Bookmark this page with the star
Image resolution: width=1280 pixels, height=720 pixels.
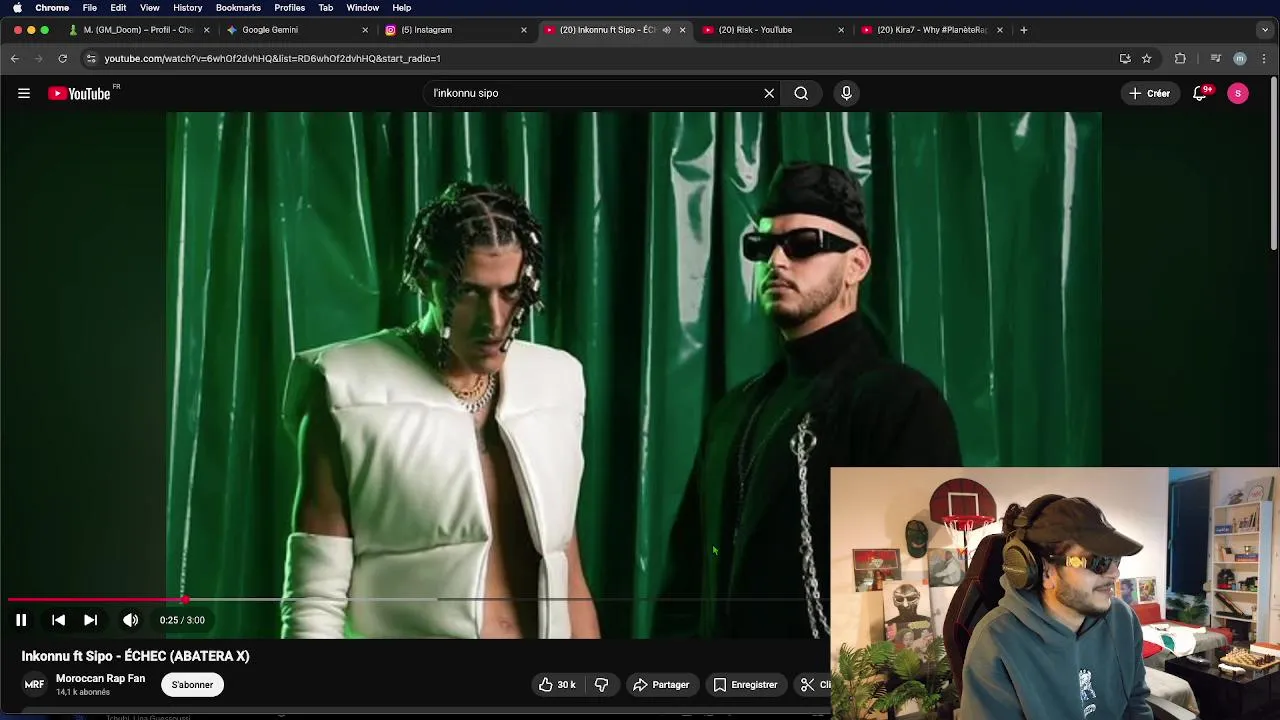click(x=1147, y=59)
